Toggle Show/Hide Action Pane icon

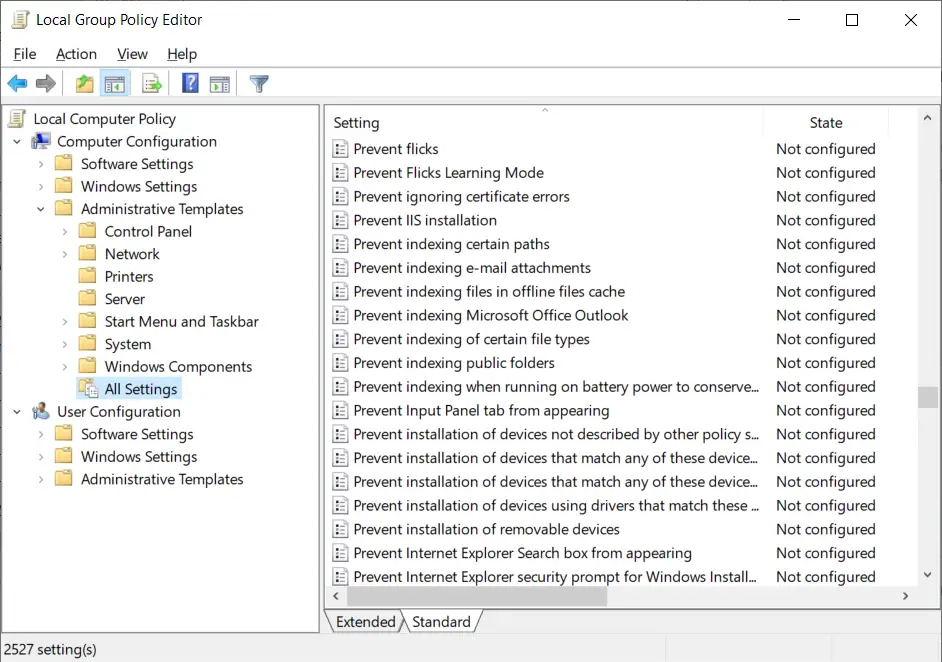[219, 84]
